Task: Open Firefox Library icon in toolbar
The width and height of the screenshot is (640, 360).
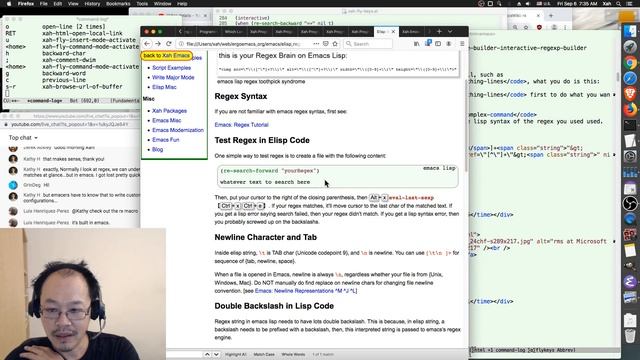Action: point(416,44)
